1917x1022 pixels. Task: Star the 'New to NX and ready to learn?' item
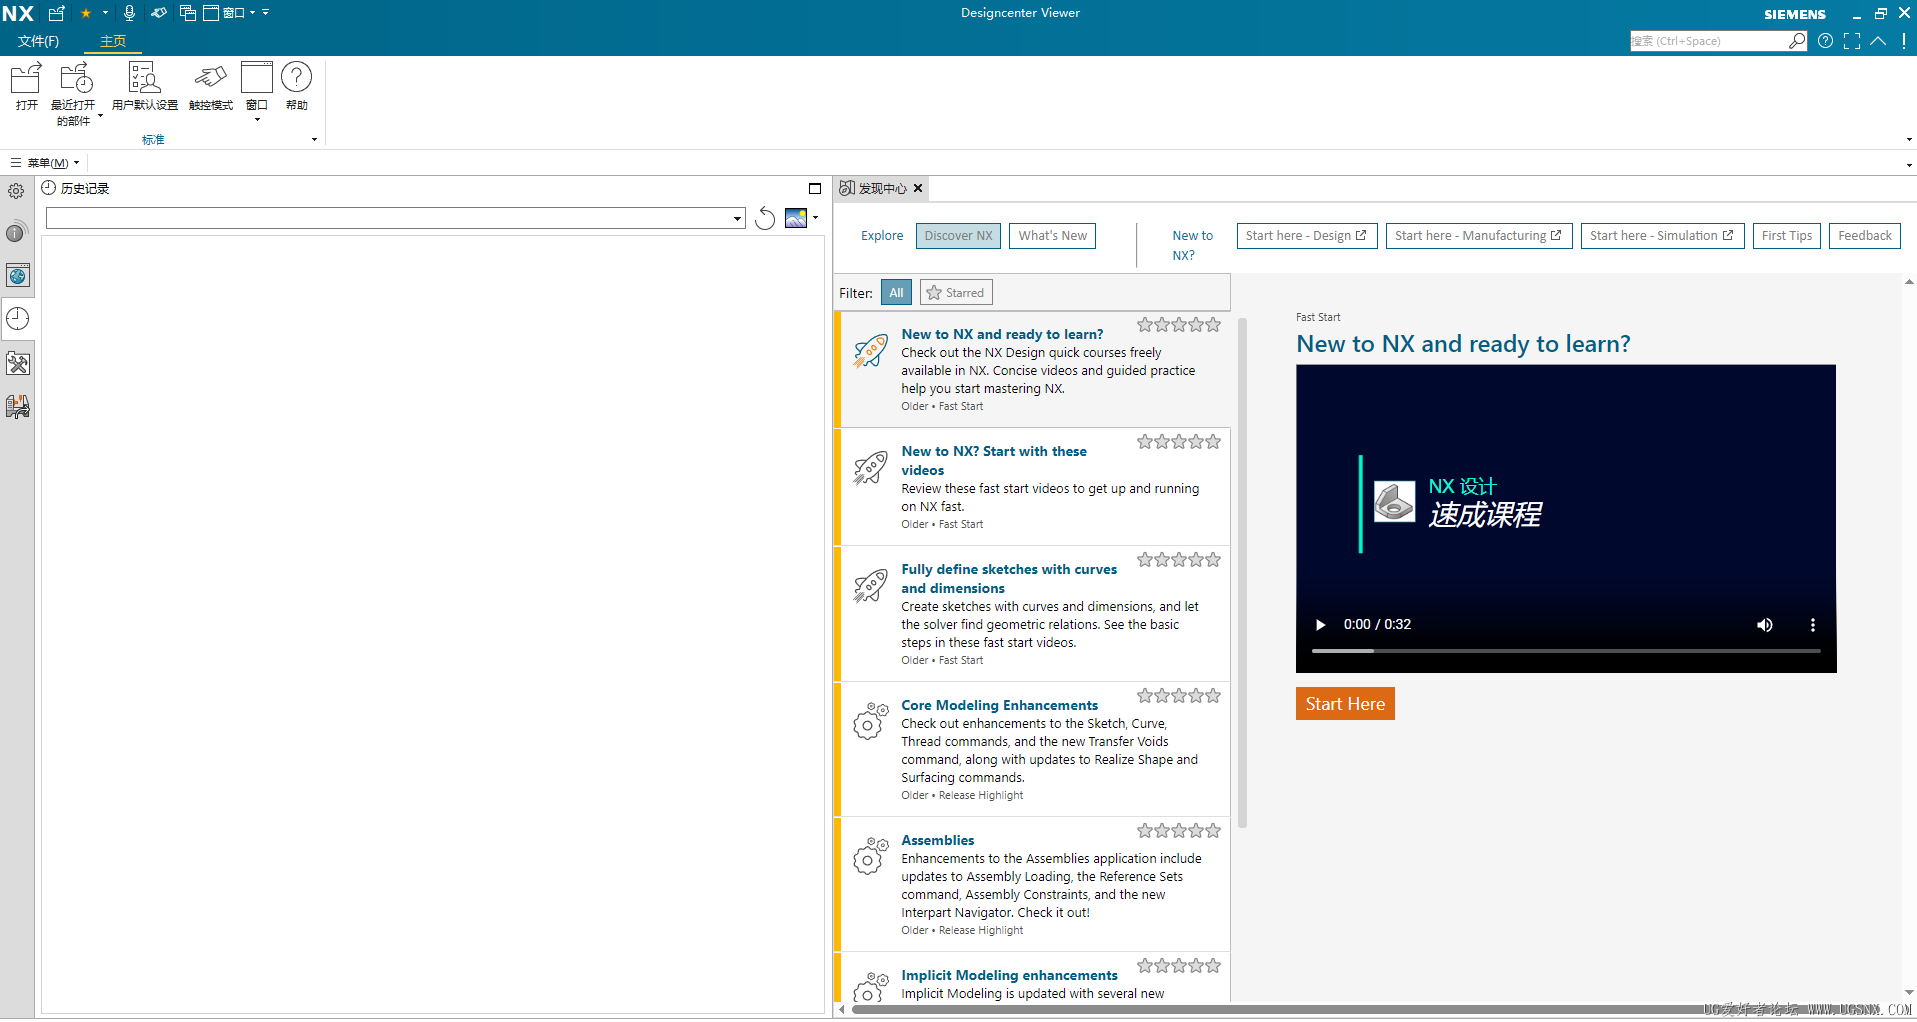click(1179, 325)
